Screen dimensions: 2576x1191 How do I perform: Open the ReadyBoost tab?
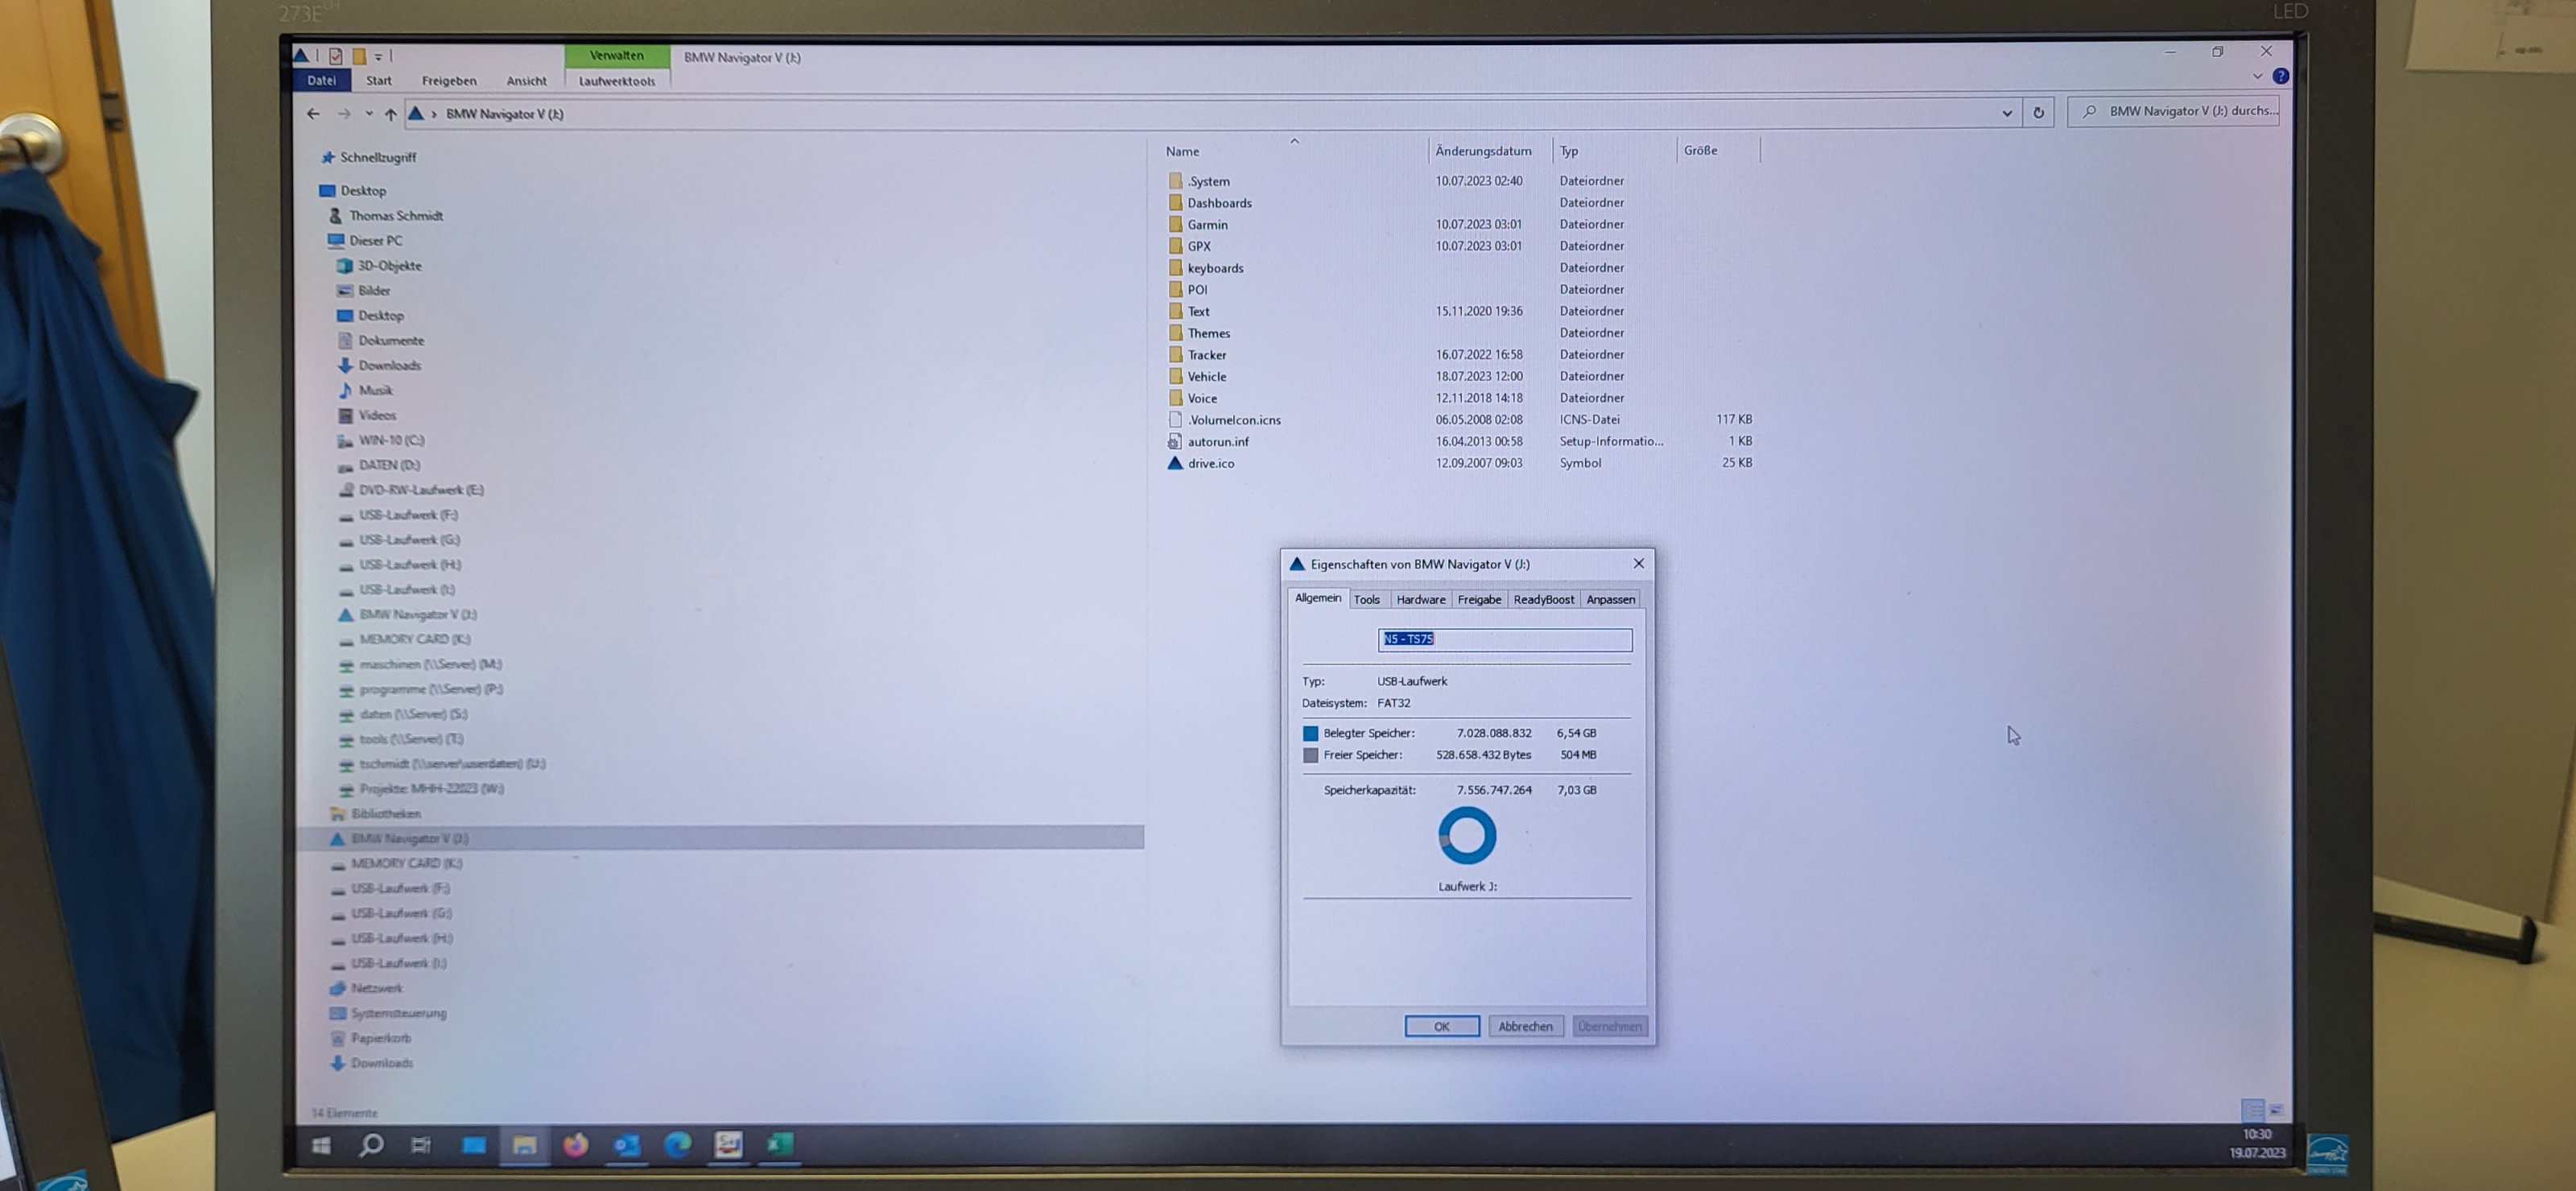(1542, 599)
